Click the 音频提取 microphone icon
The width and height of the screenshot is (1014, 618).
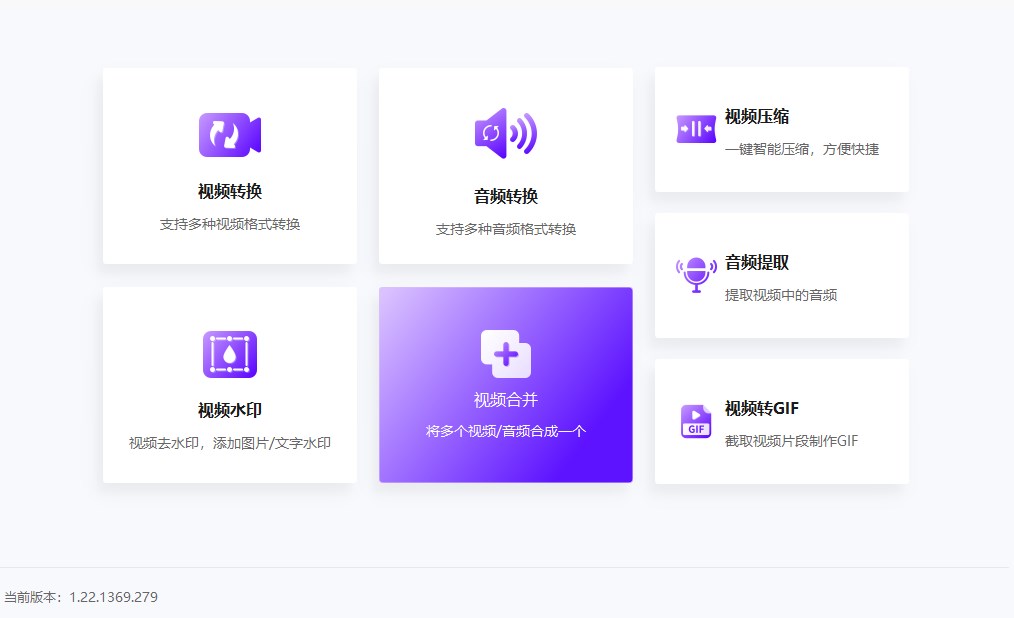point(696,270)
